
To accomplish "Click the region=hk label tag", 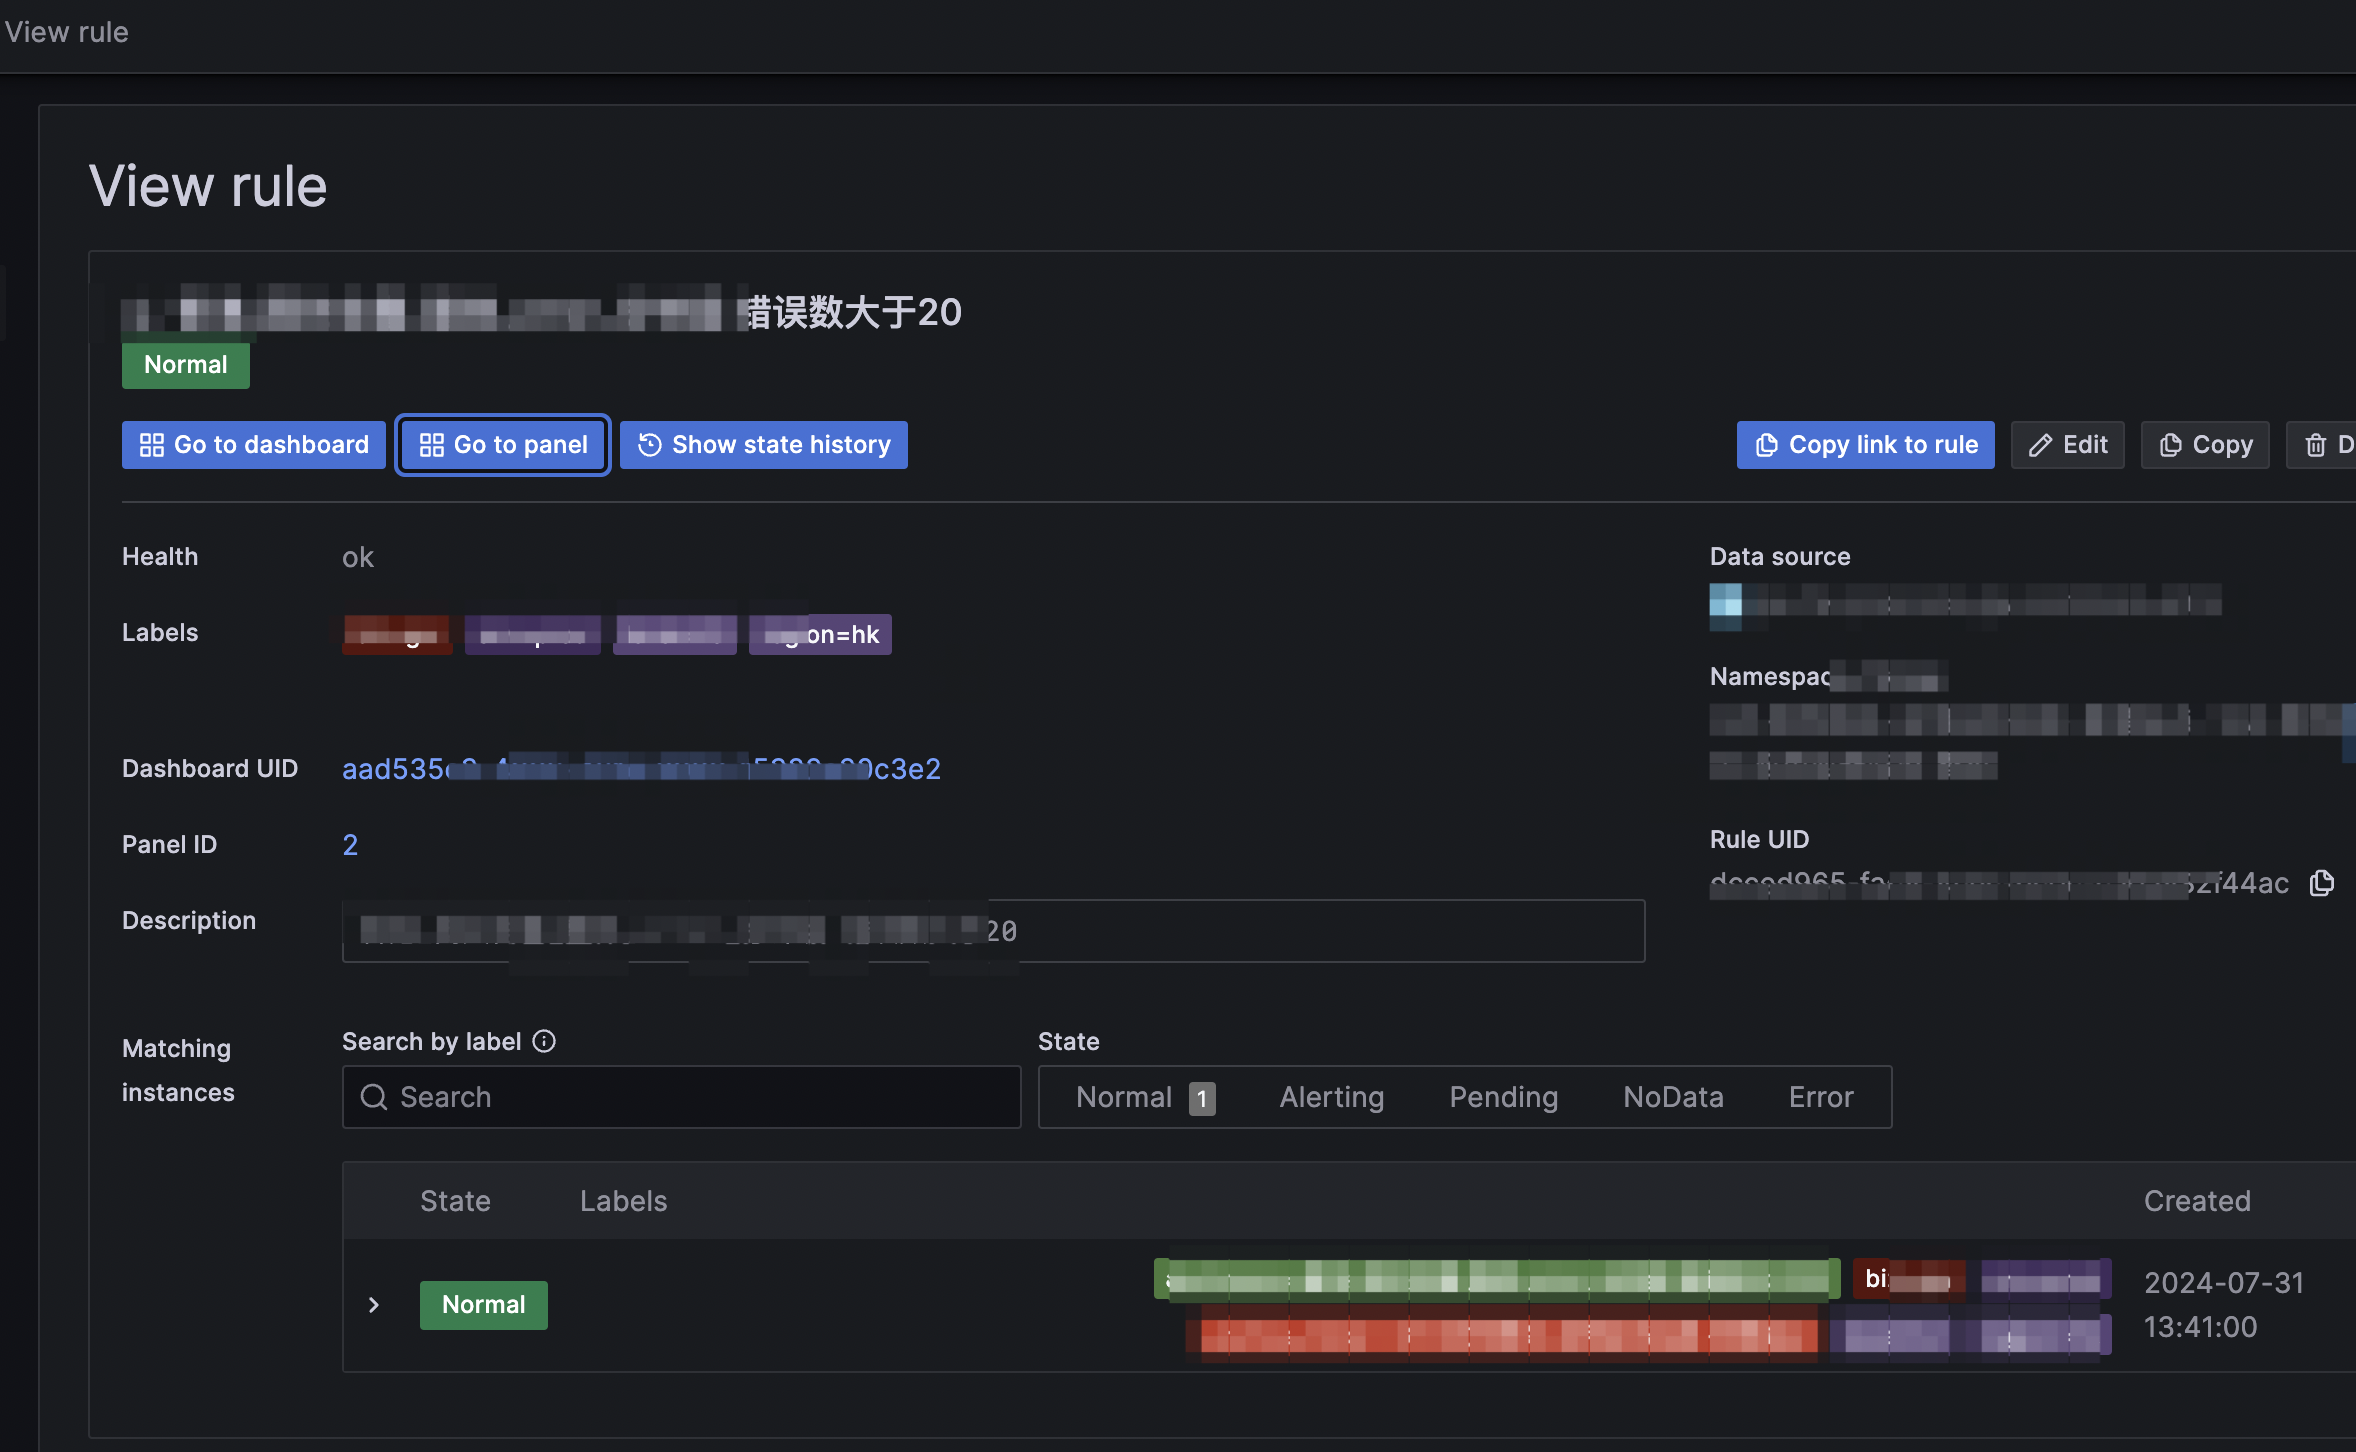I will [x=820, y=634].
